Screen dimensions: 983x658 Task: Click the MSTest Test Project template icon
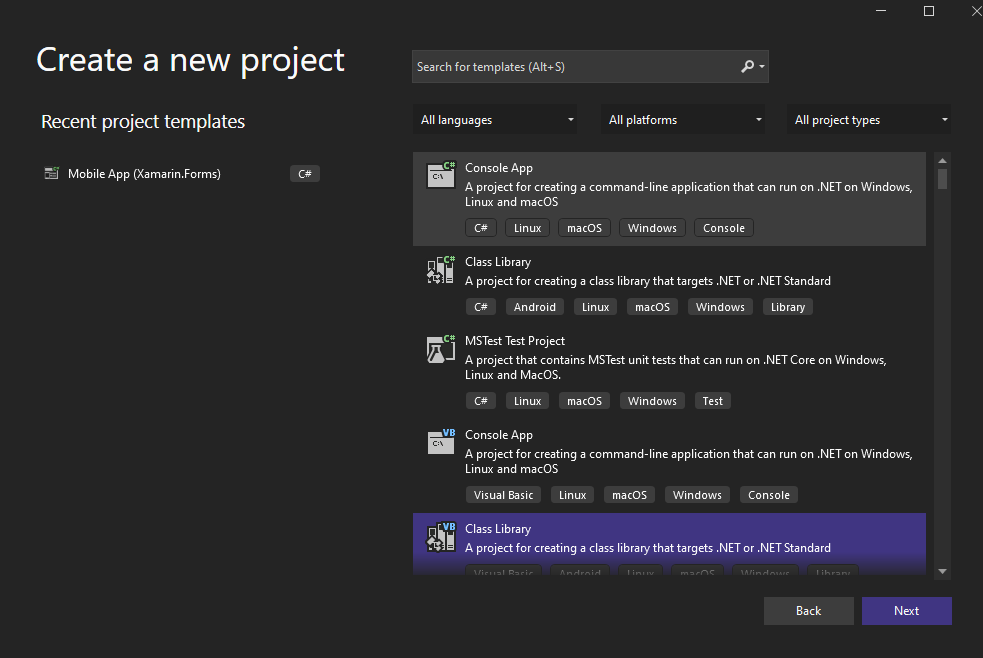[440, 348]
